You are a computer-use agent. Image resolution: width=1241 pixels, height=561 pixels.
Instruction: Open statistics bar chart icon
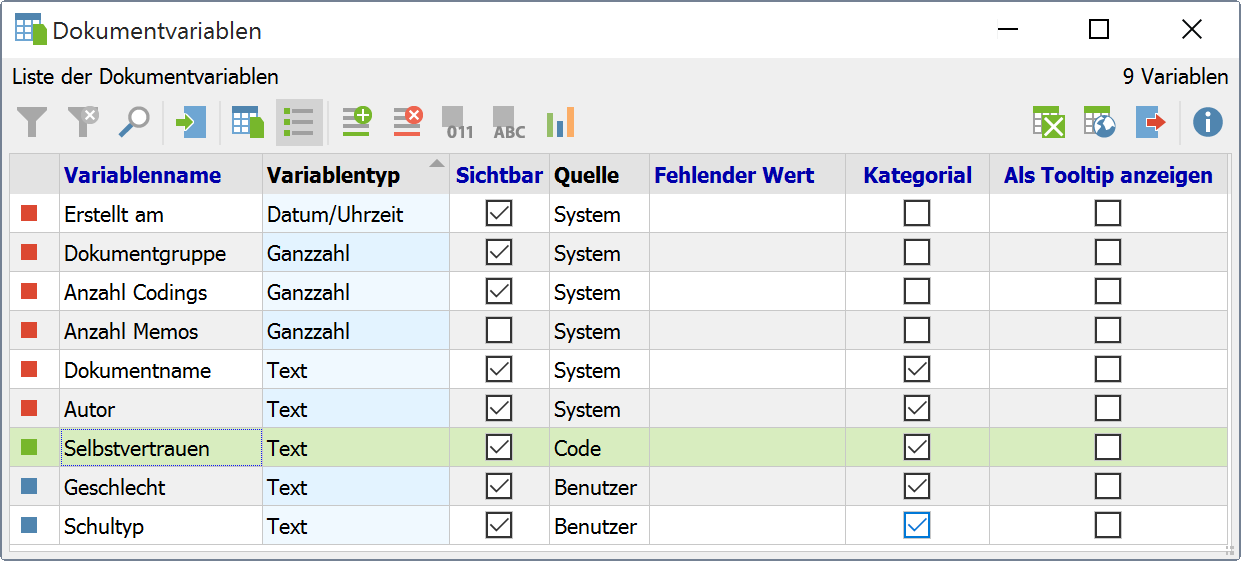coord(560,122)
